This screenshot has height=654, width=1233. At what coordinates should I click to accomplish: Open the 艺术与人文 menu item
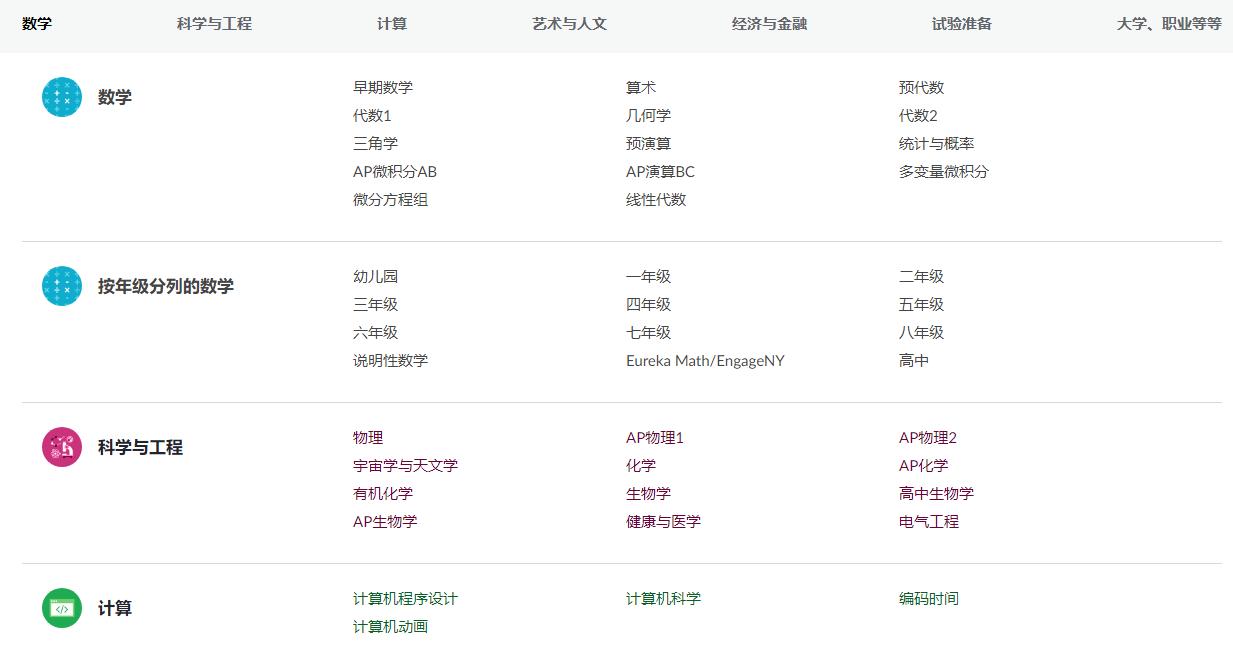tap(569, 23)
